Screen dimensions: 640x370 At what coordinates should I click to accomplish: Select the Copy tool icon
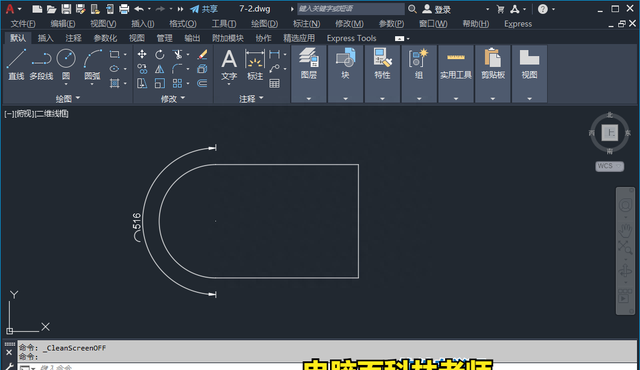(x=142, y=69)
